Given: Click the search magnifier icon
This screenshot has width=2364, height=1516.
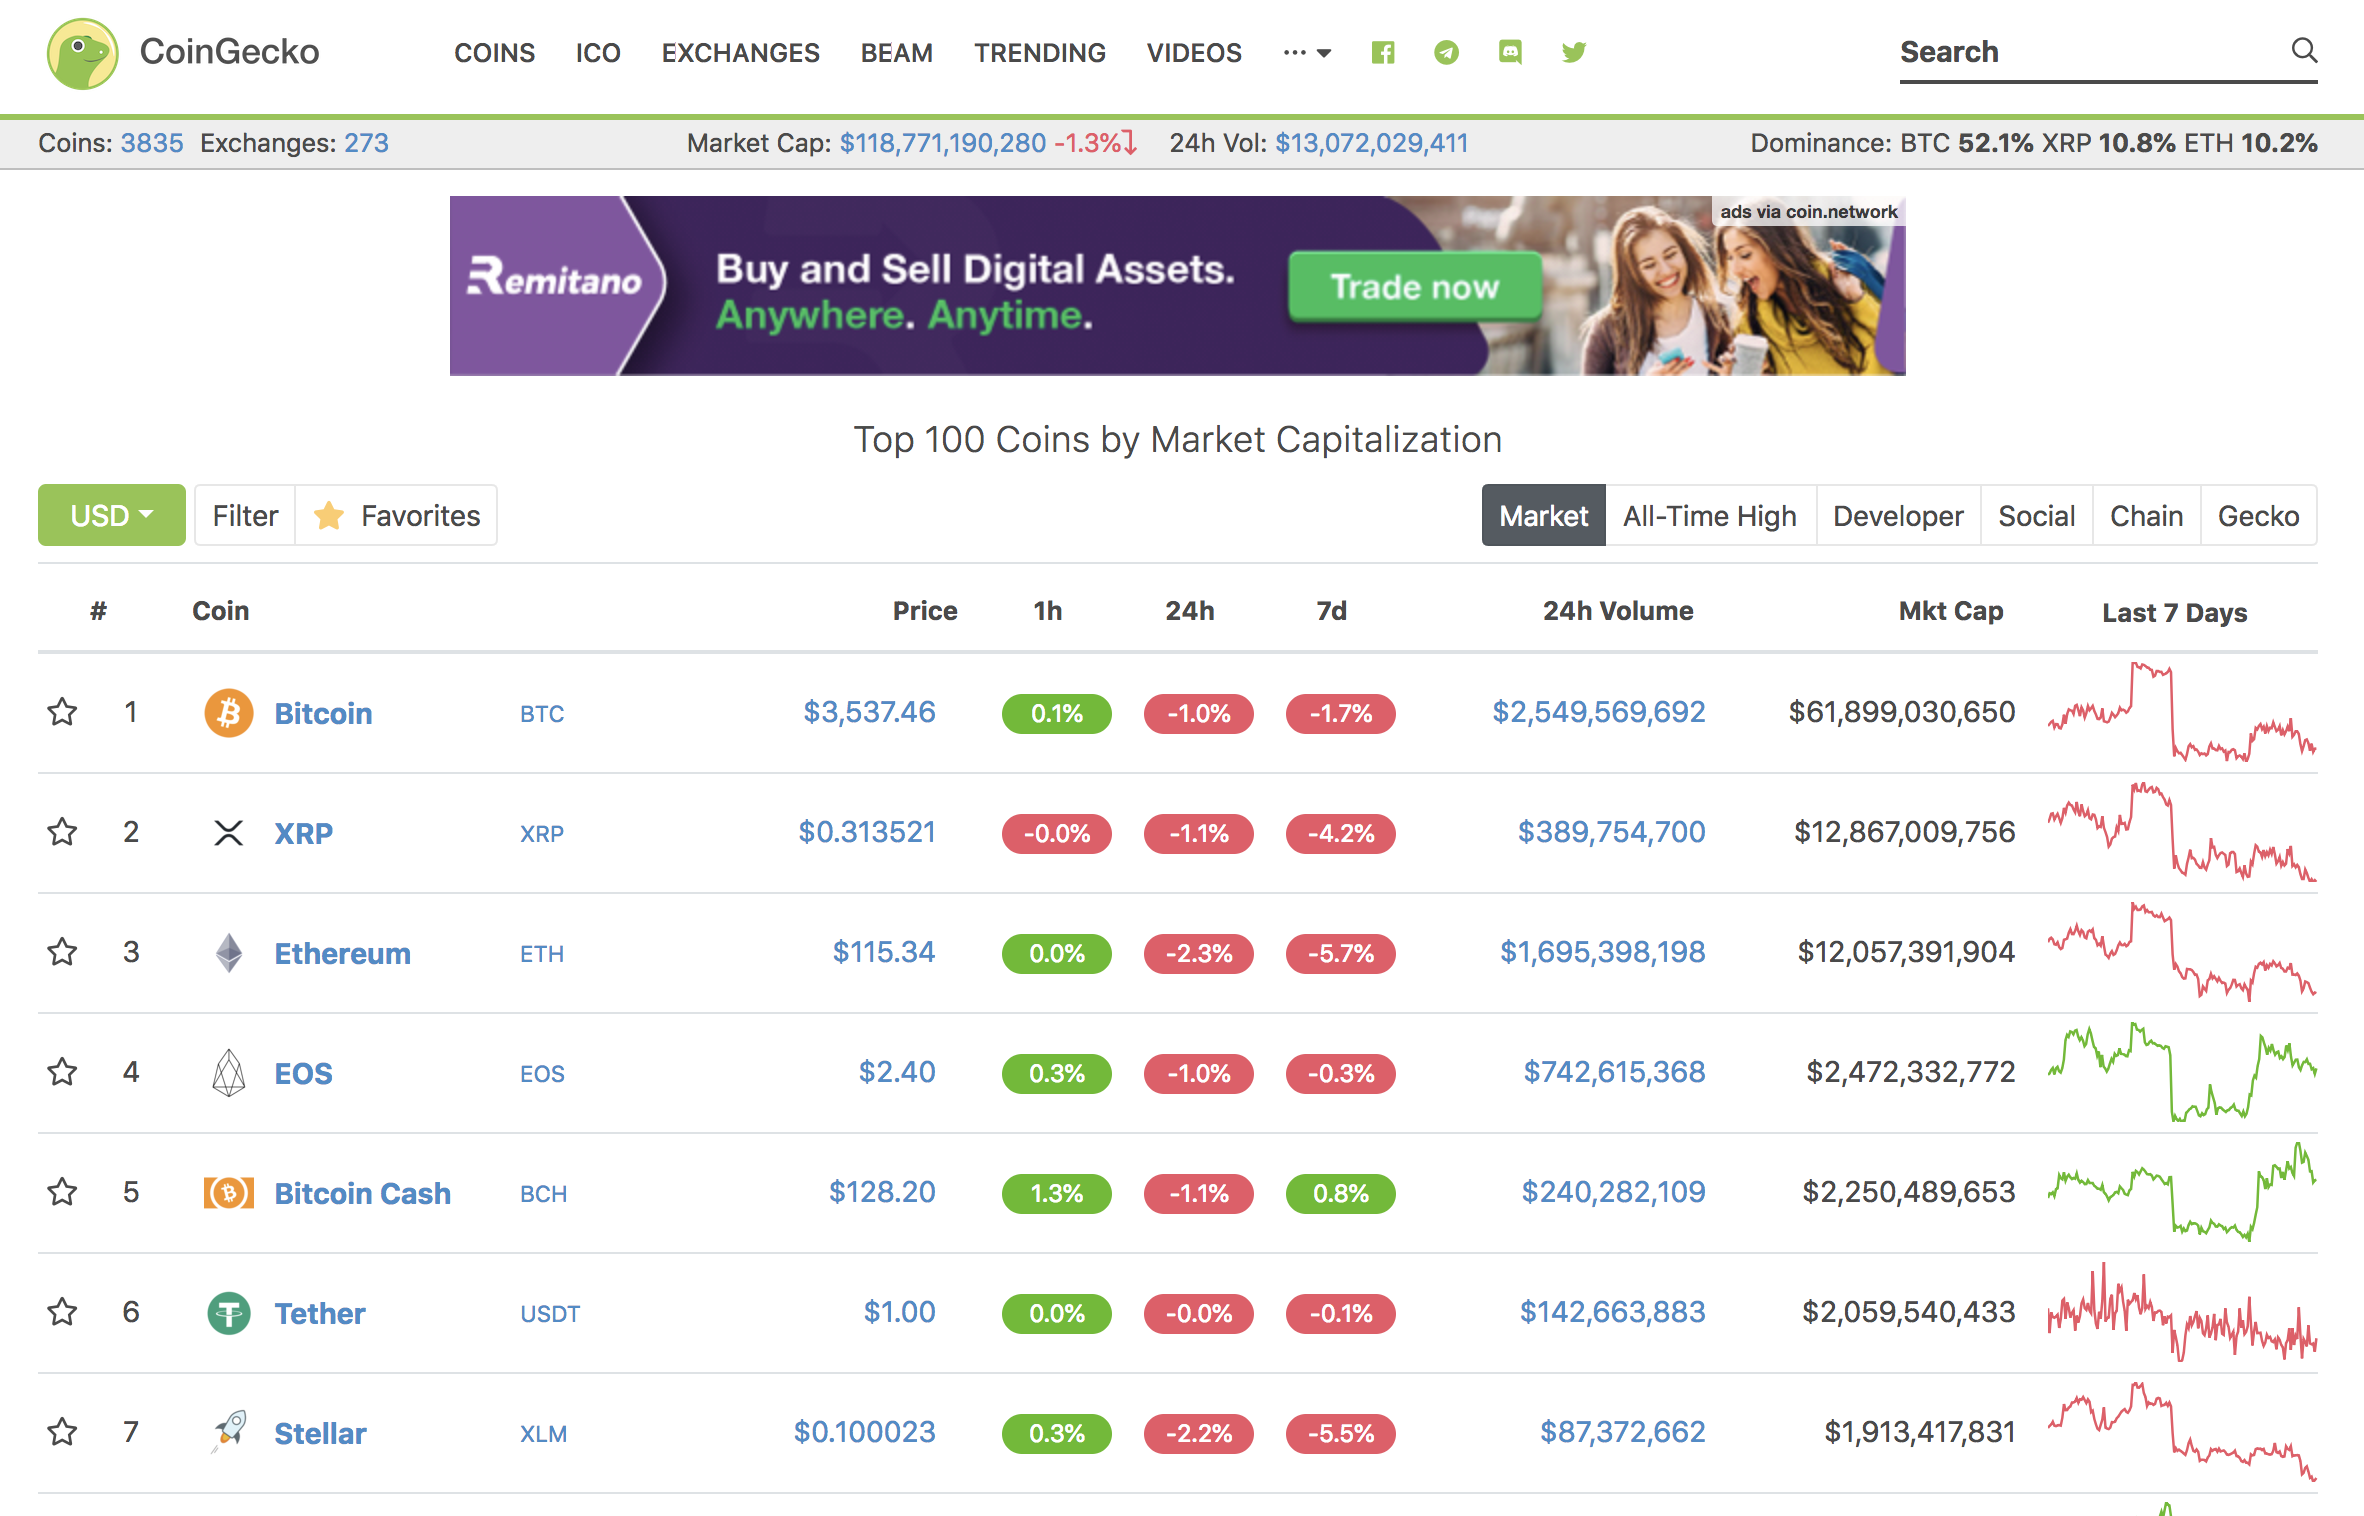Looking at the screenshot, I should (x=2304, y=50).
